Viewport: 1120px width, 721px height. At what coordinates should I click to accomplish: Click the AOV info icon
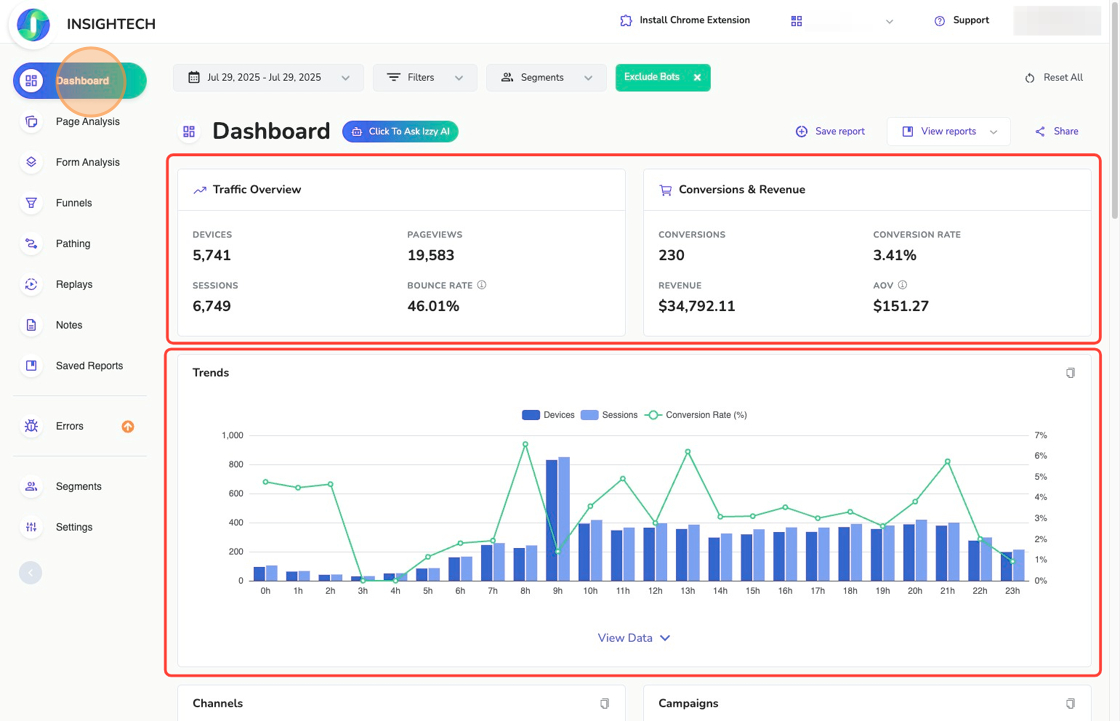903,285
